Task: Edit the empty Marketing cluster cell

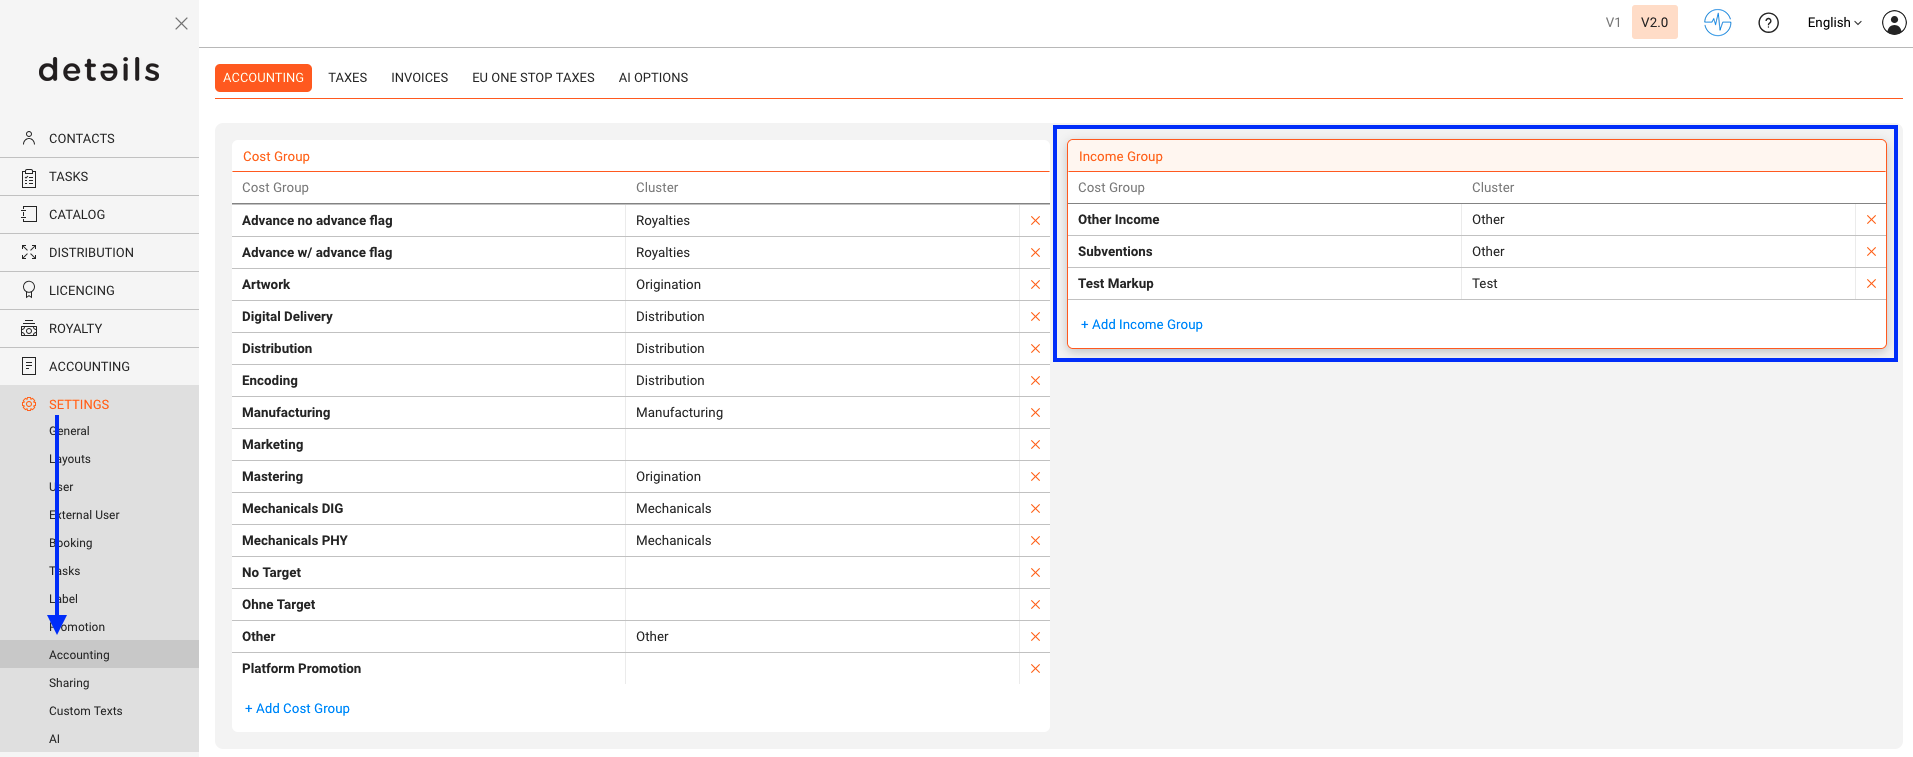Action: click(x=822, y=444)
